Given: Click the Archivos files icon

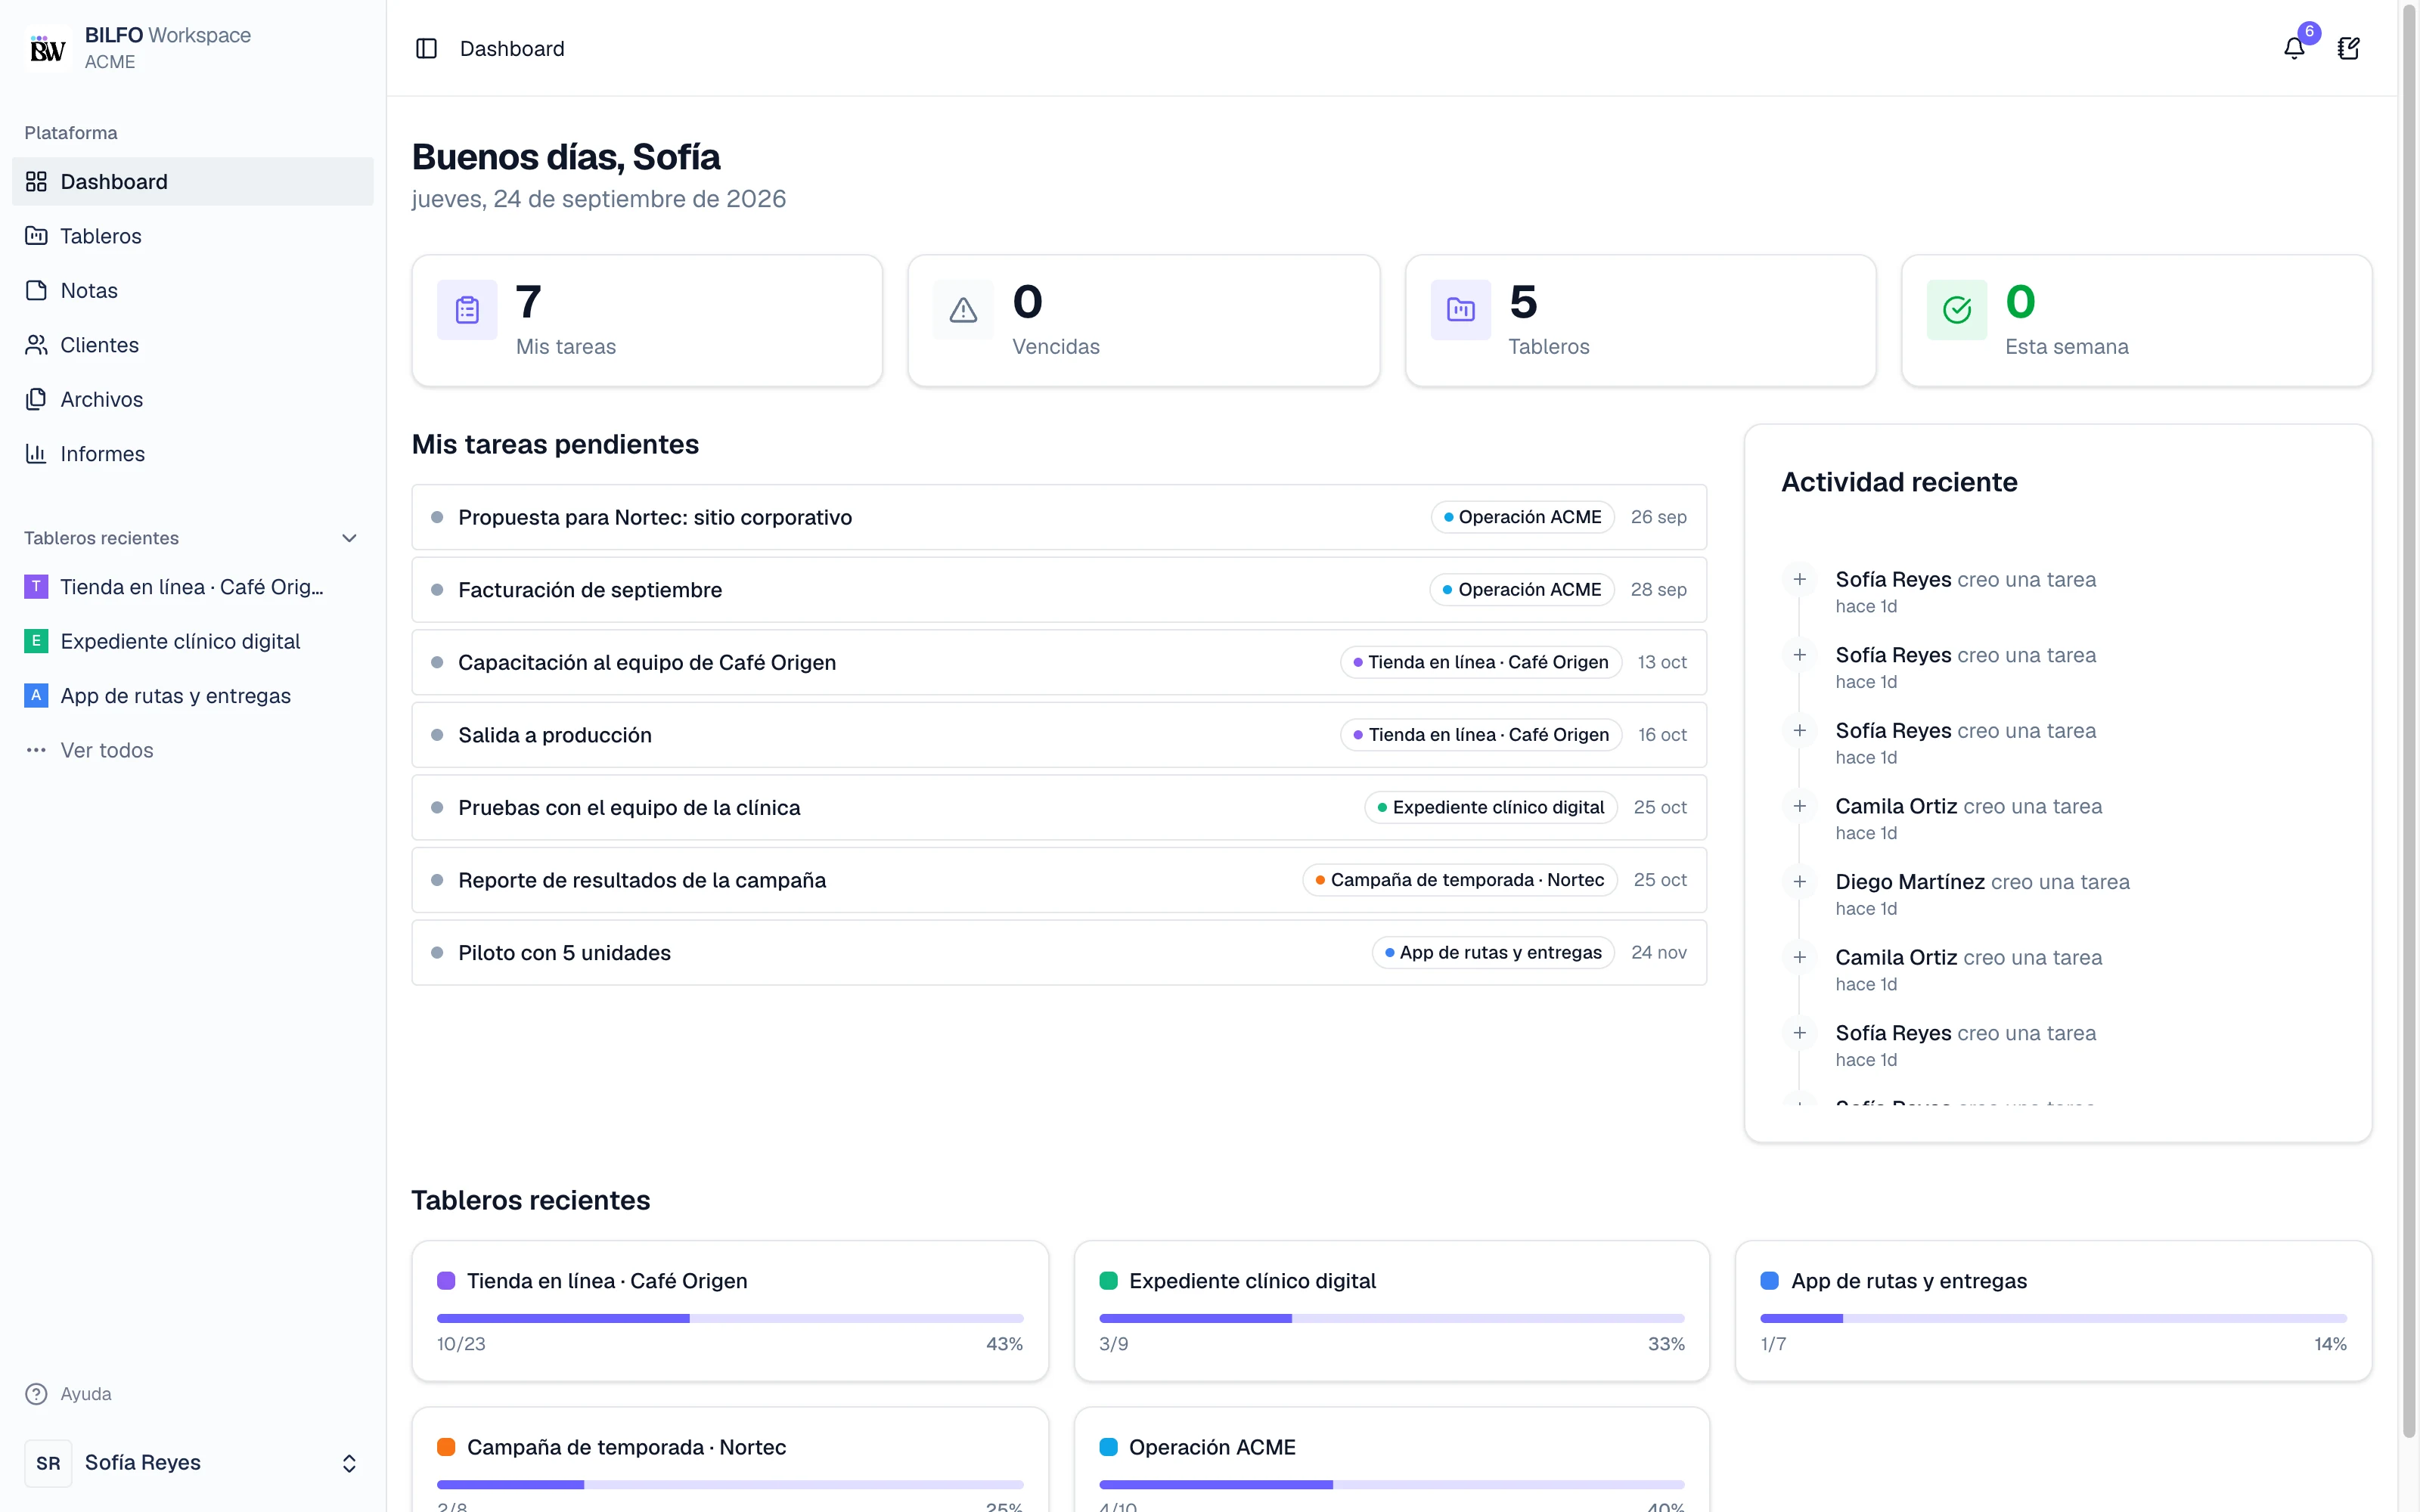Looking at the screenshot, I should pos(36,399).
